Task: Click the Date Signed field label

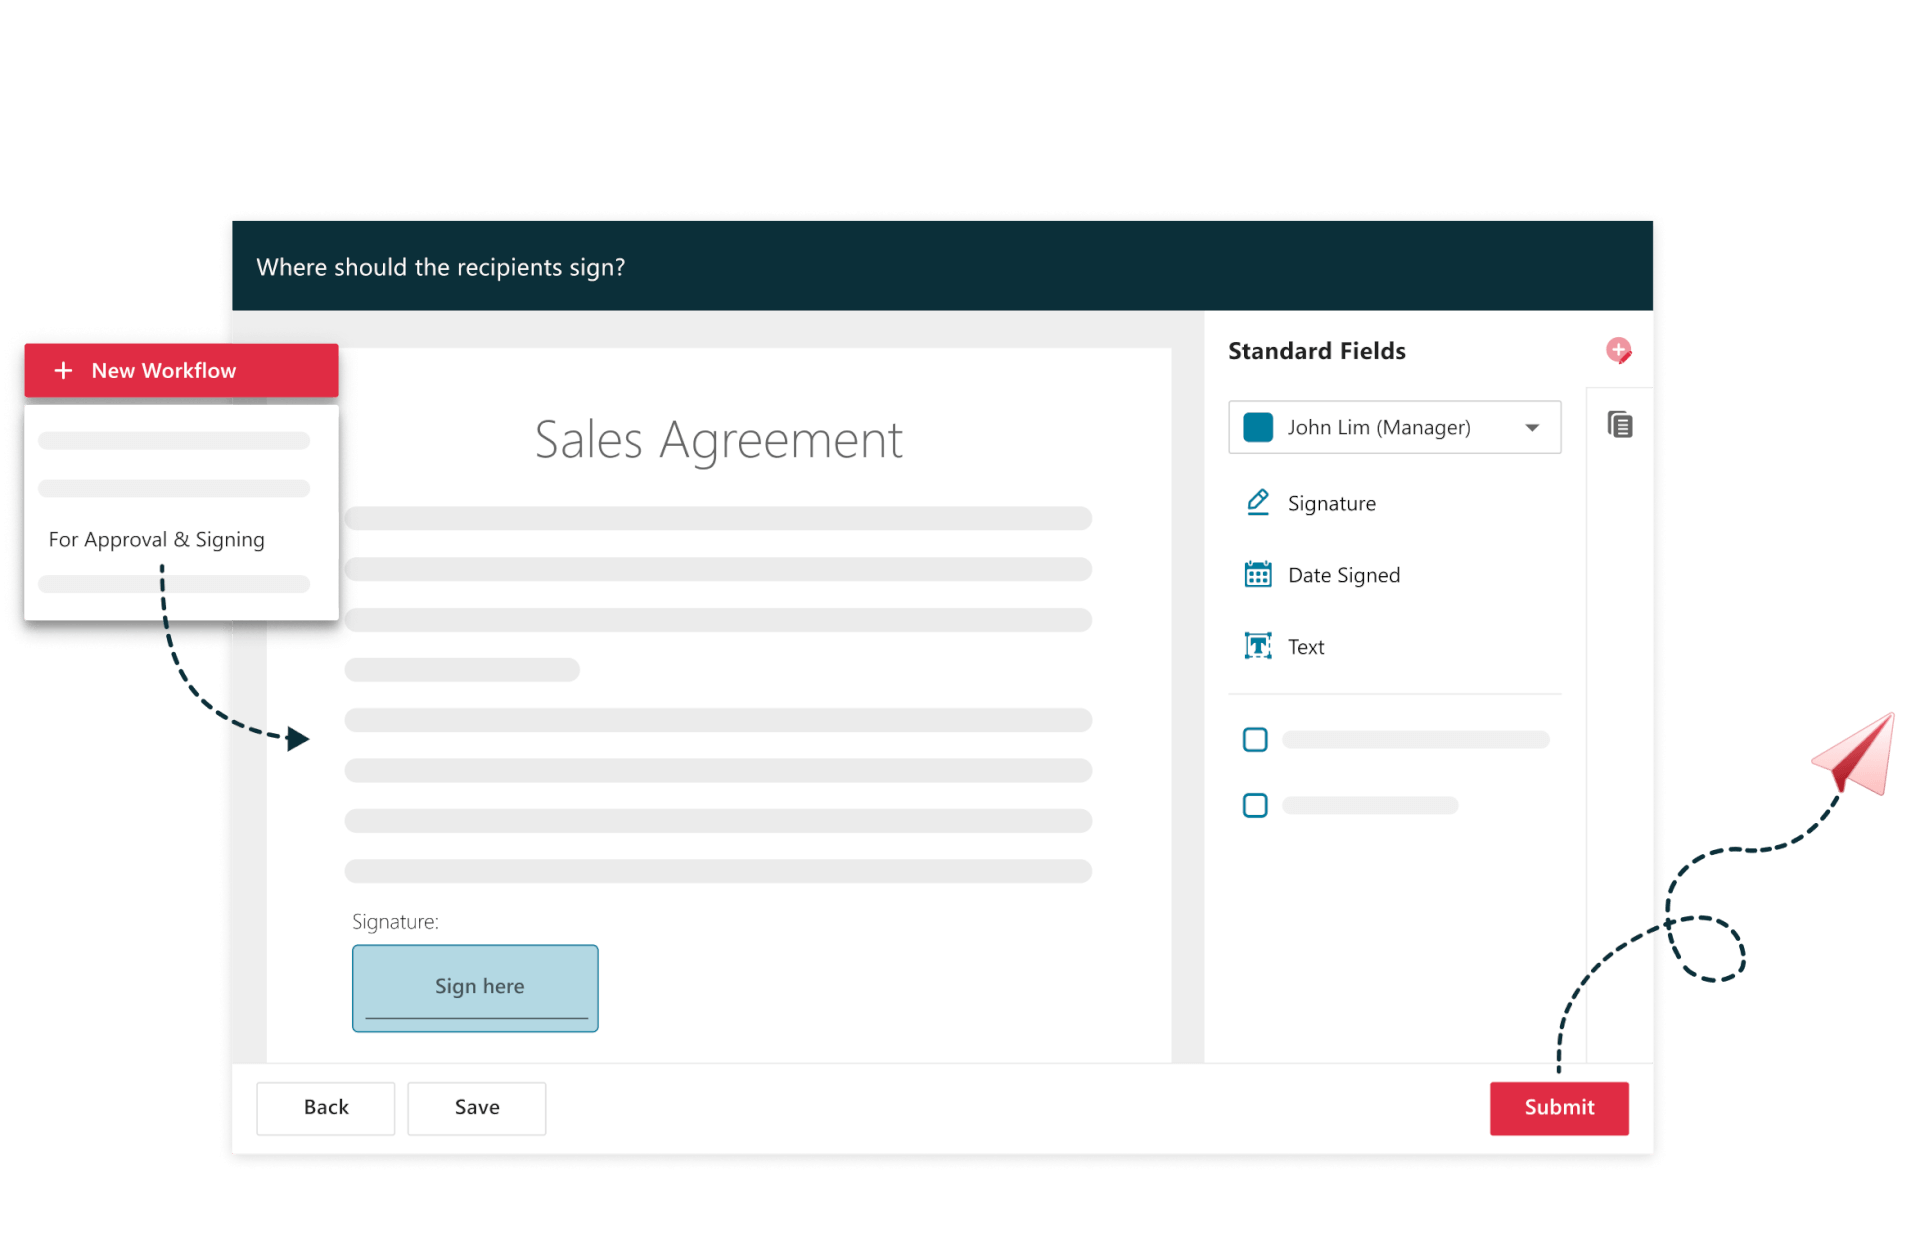Action: (x=1343, y=575)
